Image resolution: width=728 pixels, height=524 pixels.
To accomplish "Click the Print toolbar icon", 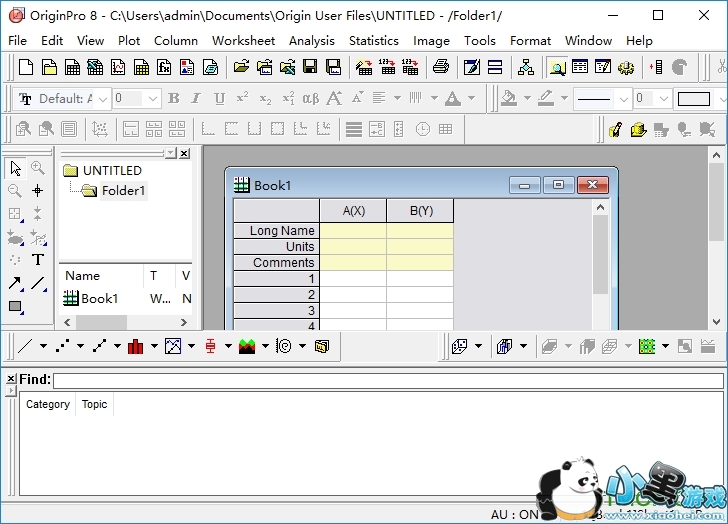I will coord(440,67).
